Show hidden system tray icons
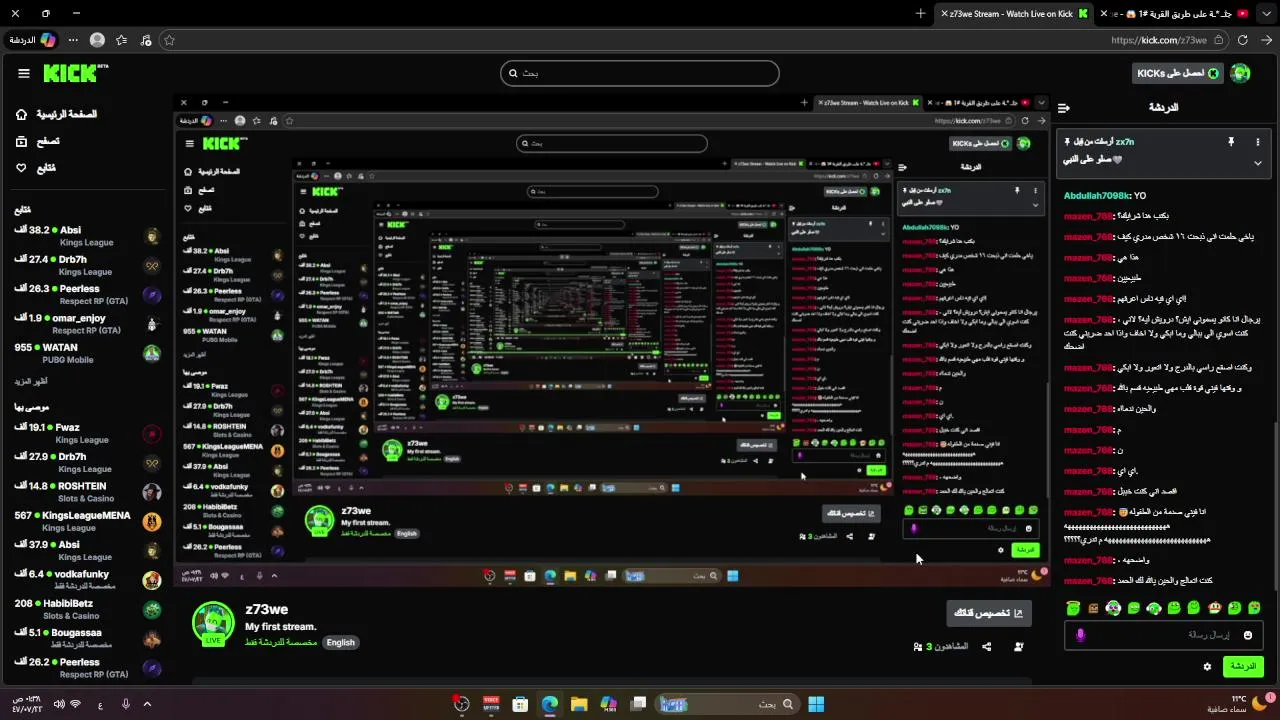 (147, 704)
